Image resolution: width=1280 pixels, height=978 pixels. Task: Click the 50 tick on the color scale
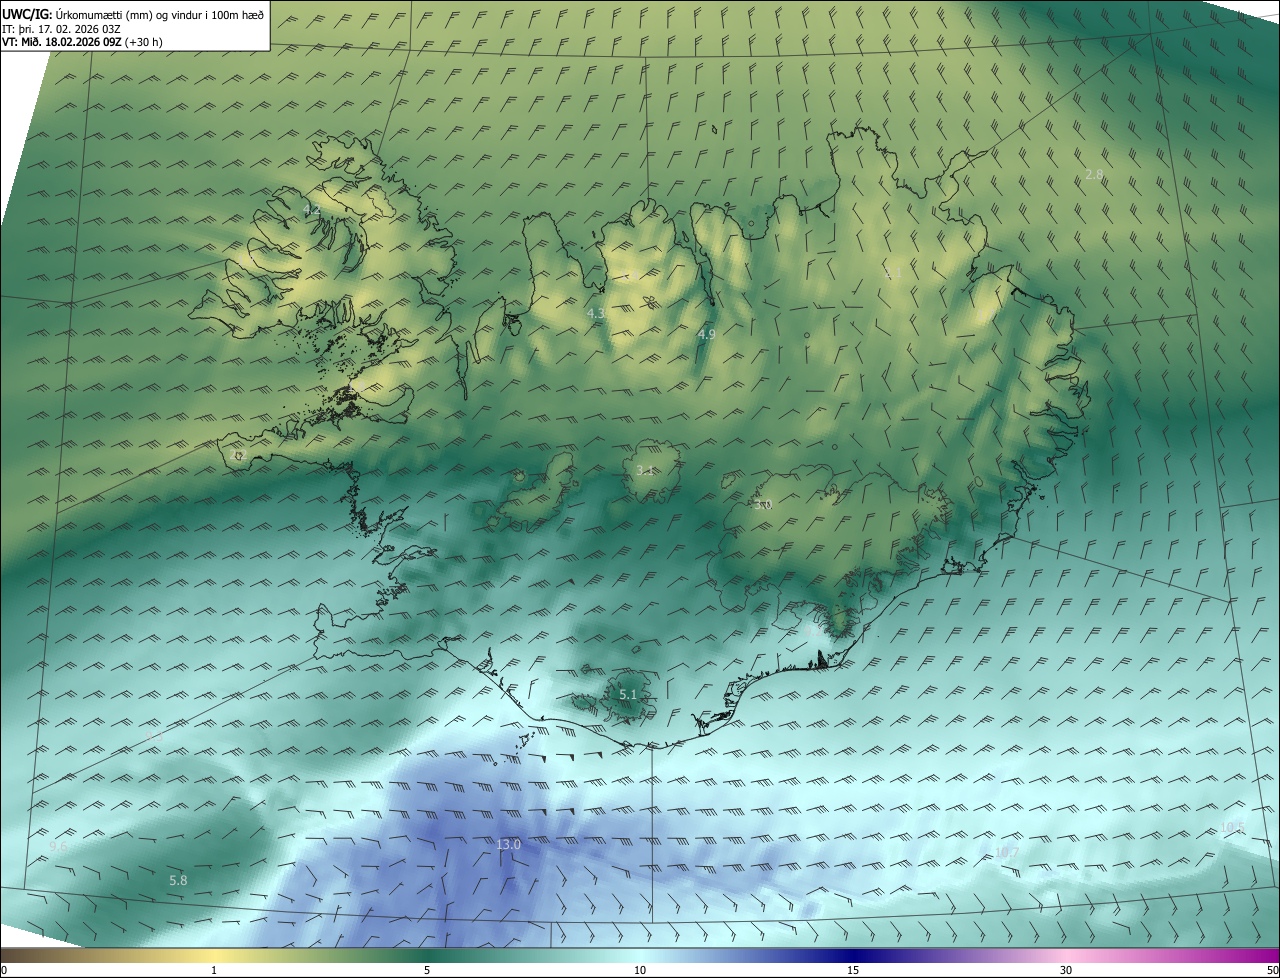pyautogui.click(x=1272, y=970)
